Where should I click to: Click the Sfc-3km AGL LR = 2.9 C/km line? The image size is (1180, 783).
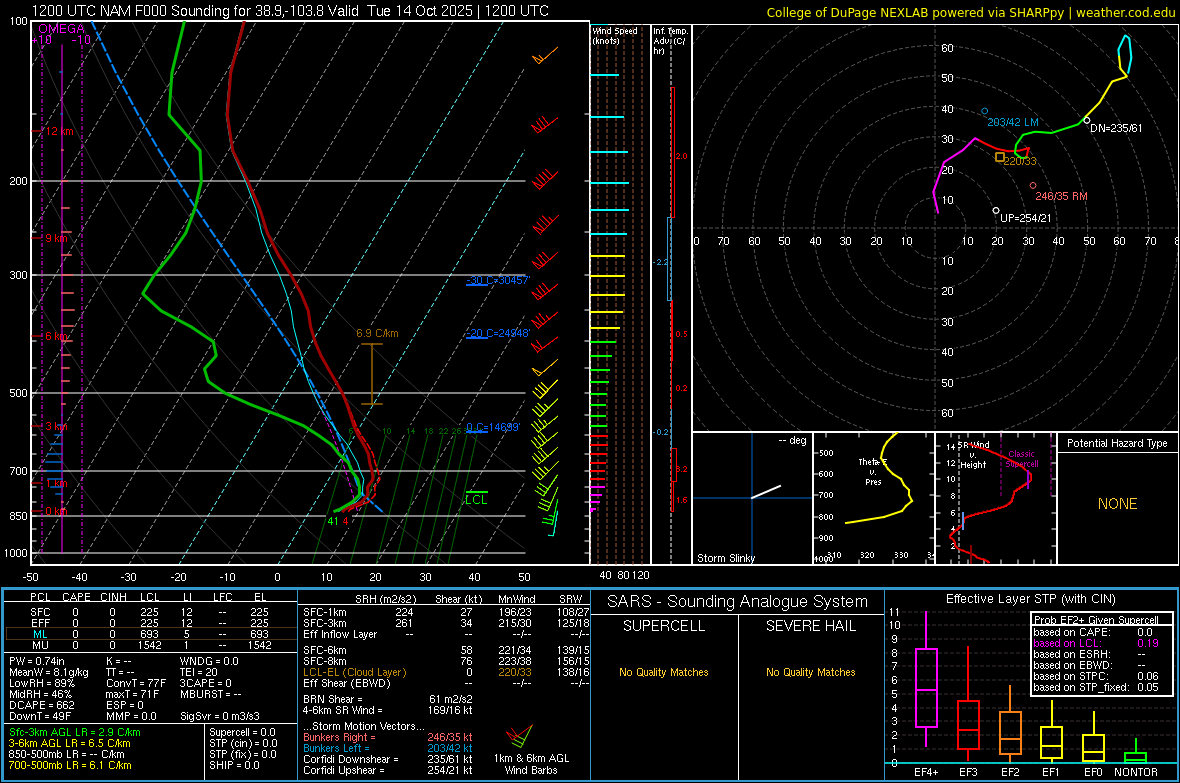75,732
